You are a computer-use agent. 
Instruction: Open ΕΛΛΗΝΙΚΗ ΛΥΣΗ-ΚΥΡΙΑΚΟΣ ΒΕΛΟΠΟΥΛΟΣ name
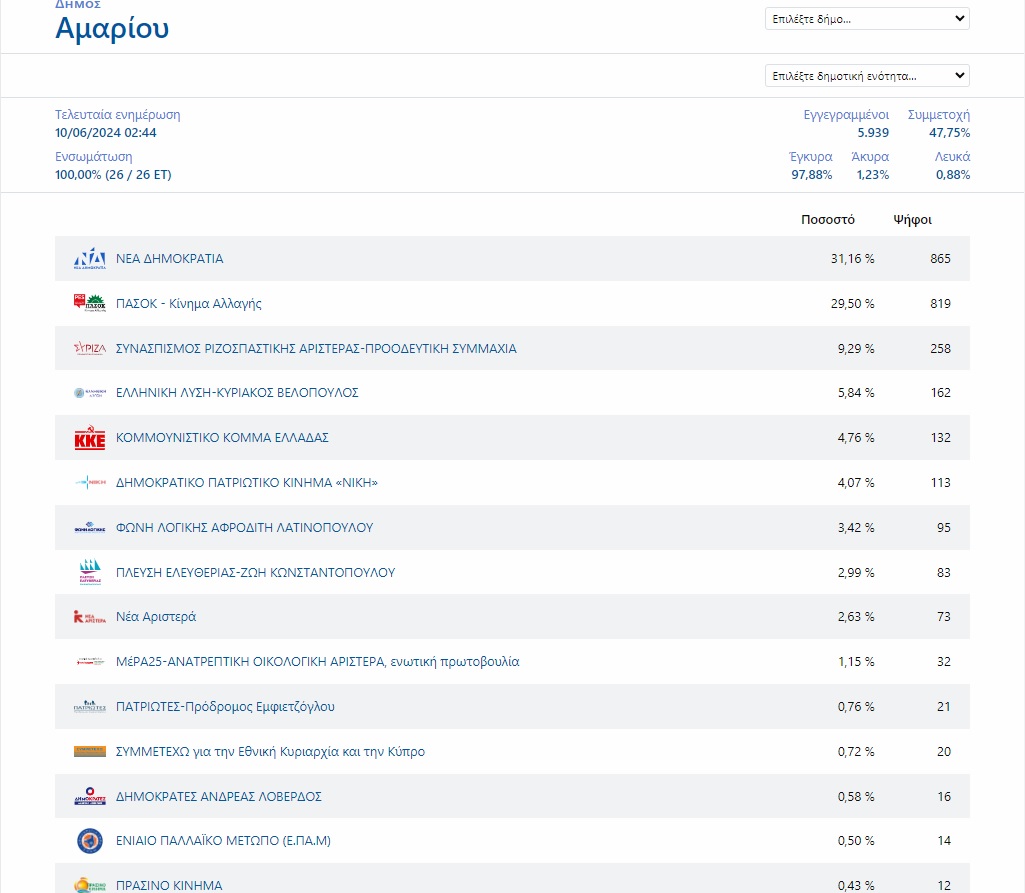pos(237,393)
